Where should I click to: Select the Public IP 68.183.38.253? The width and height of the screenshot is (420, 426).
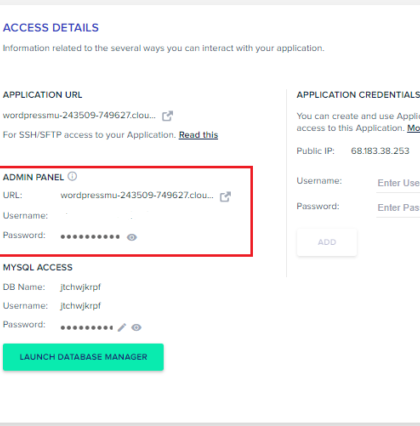[380, 151]
